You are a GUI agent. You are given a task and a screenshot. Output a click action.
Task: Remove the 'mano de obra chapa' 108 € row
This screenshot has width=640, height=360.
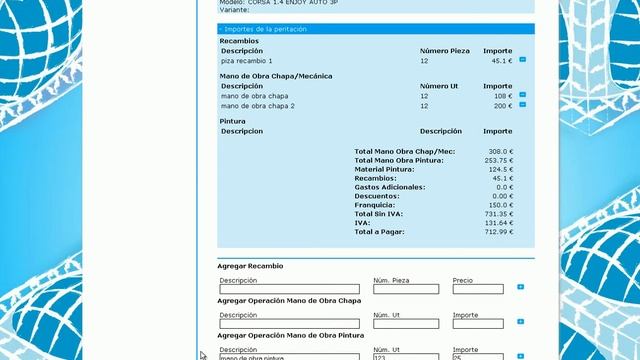pos(522,95)
